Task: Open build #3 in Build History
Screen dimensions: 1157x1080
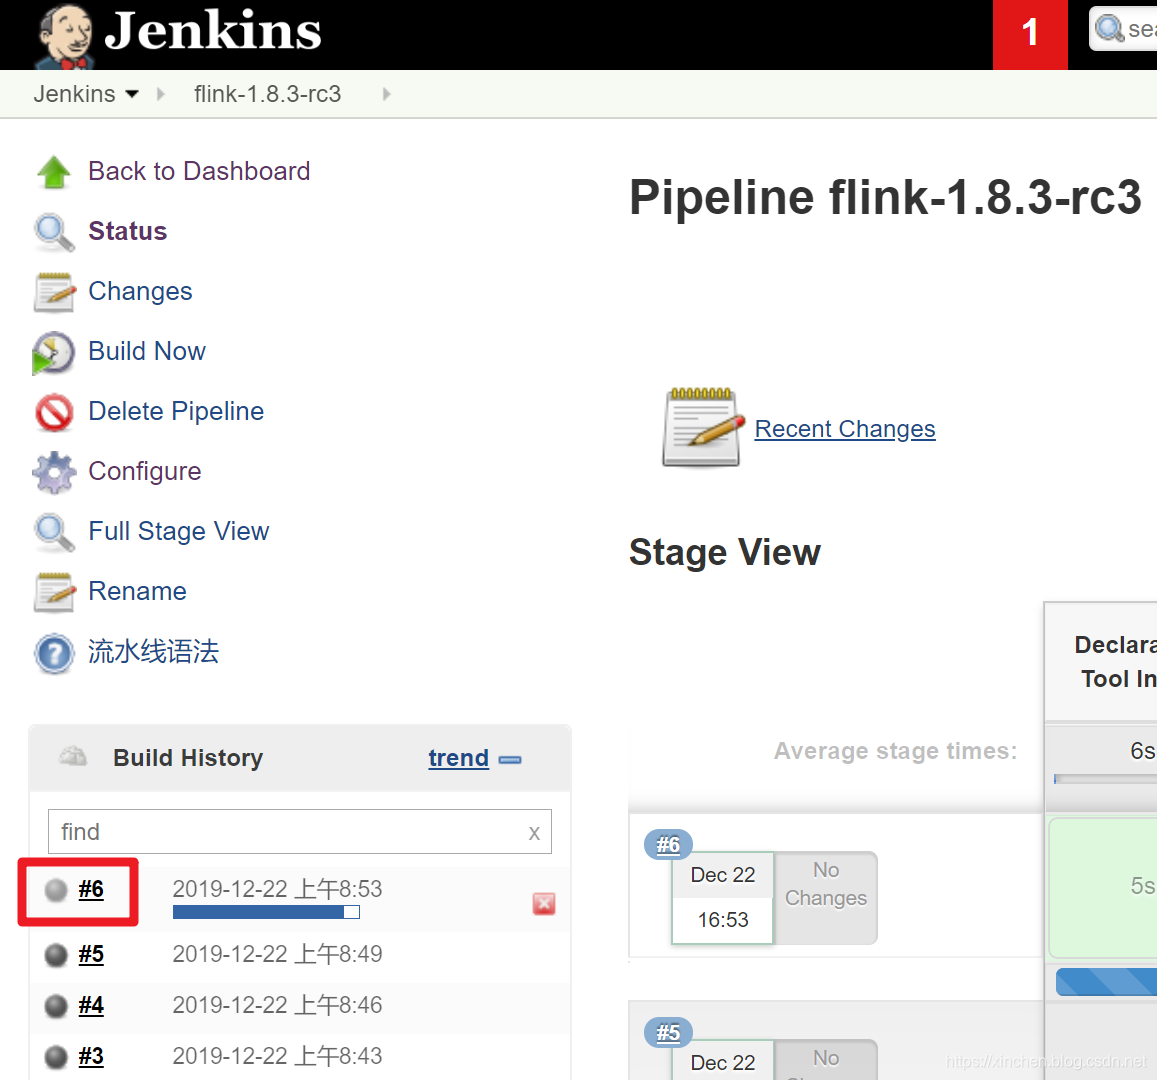Action: [91, 1056]
